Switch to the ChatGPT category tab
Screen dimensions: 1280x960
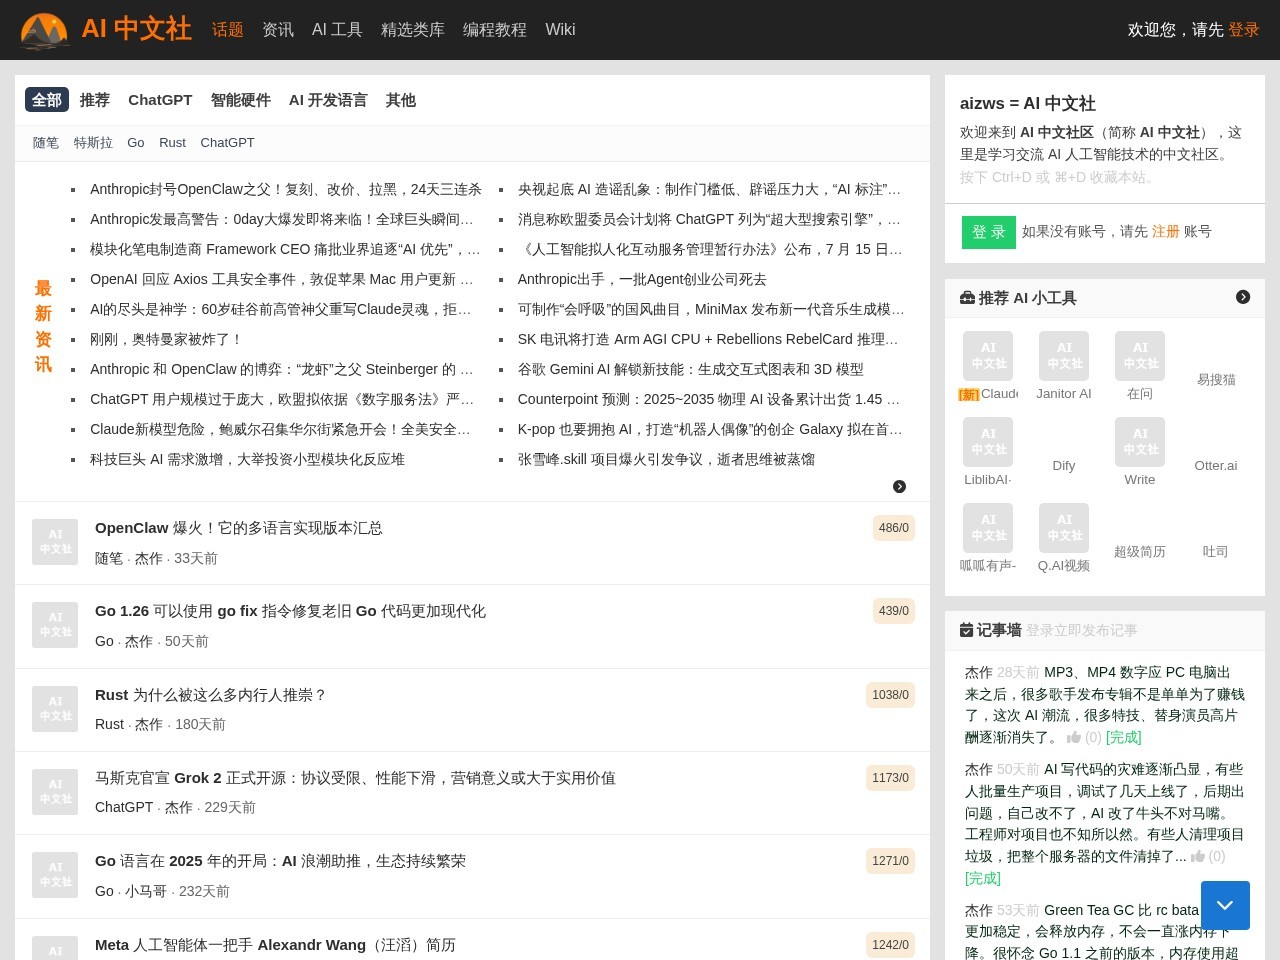click(x=160, y=100)
